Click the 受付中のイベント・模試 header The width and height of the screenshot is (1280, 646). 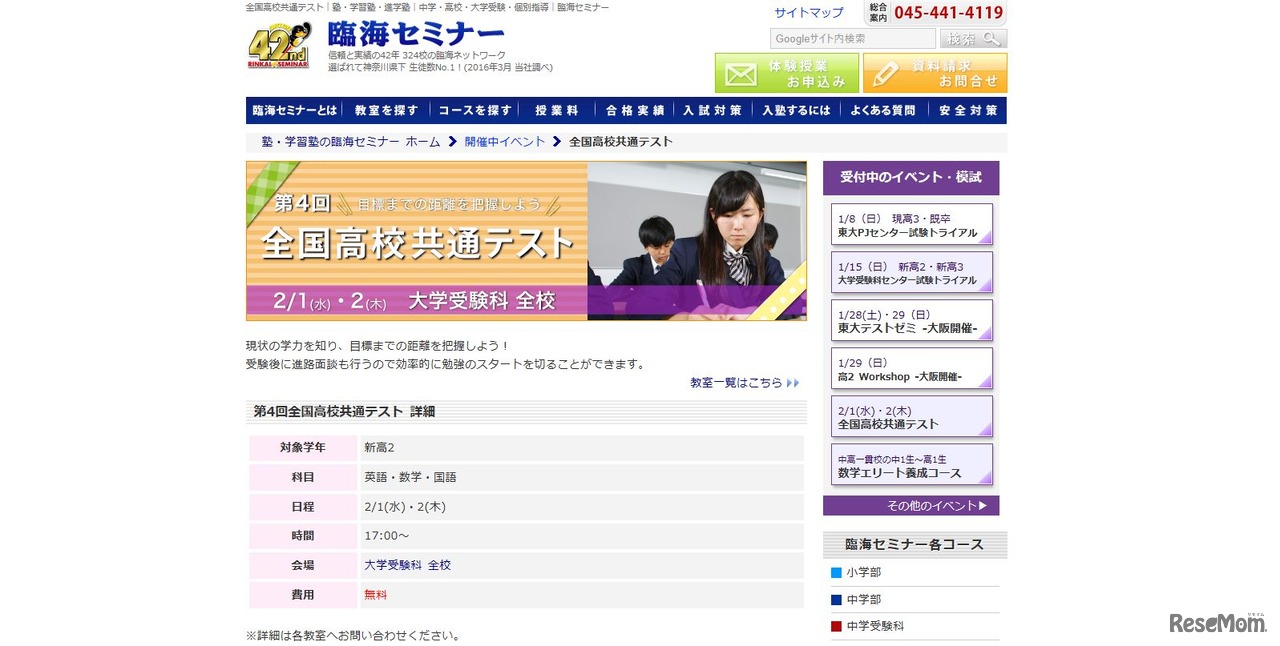coord(911,177)
